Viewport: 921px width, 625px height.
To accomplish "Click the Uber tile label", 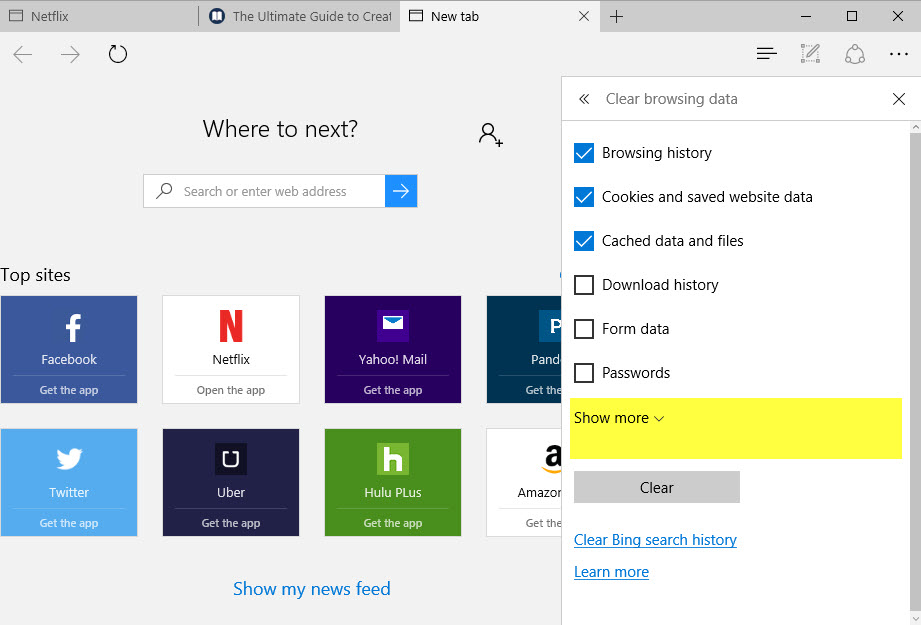I will click(x=231, y=492).
